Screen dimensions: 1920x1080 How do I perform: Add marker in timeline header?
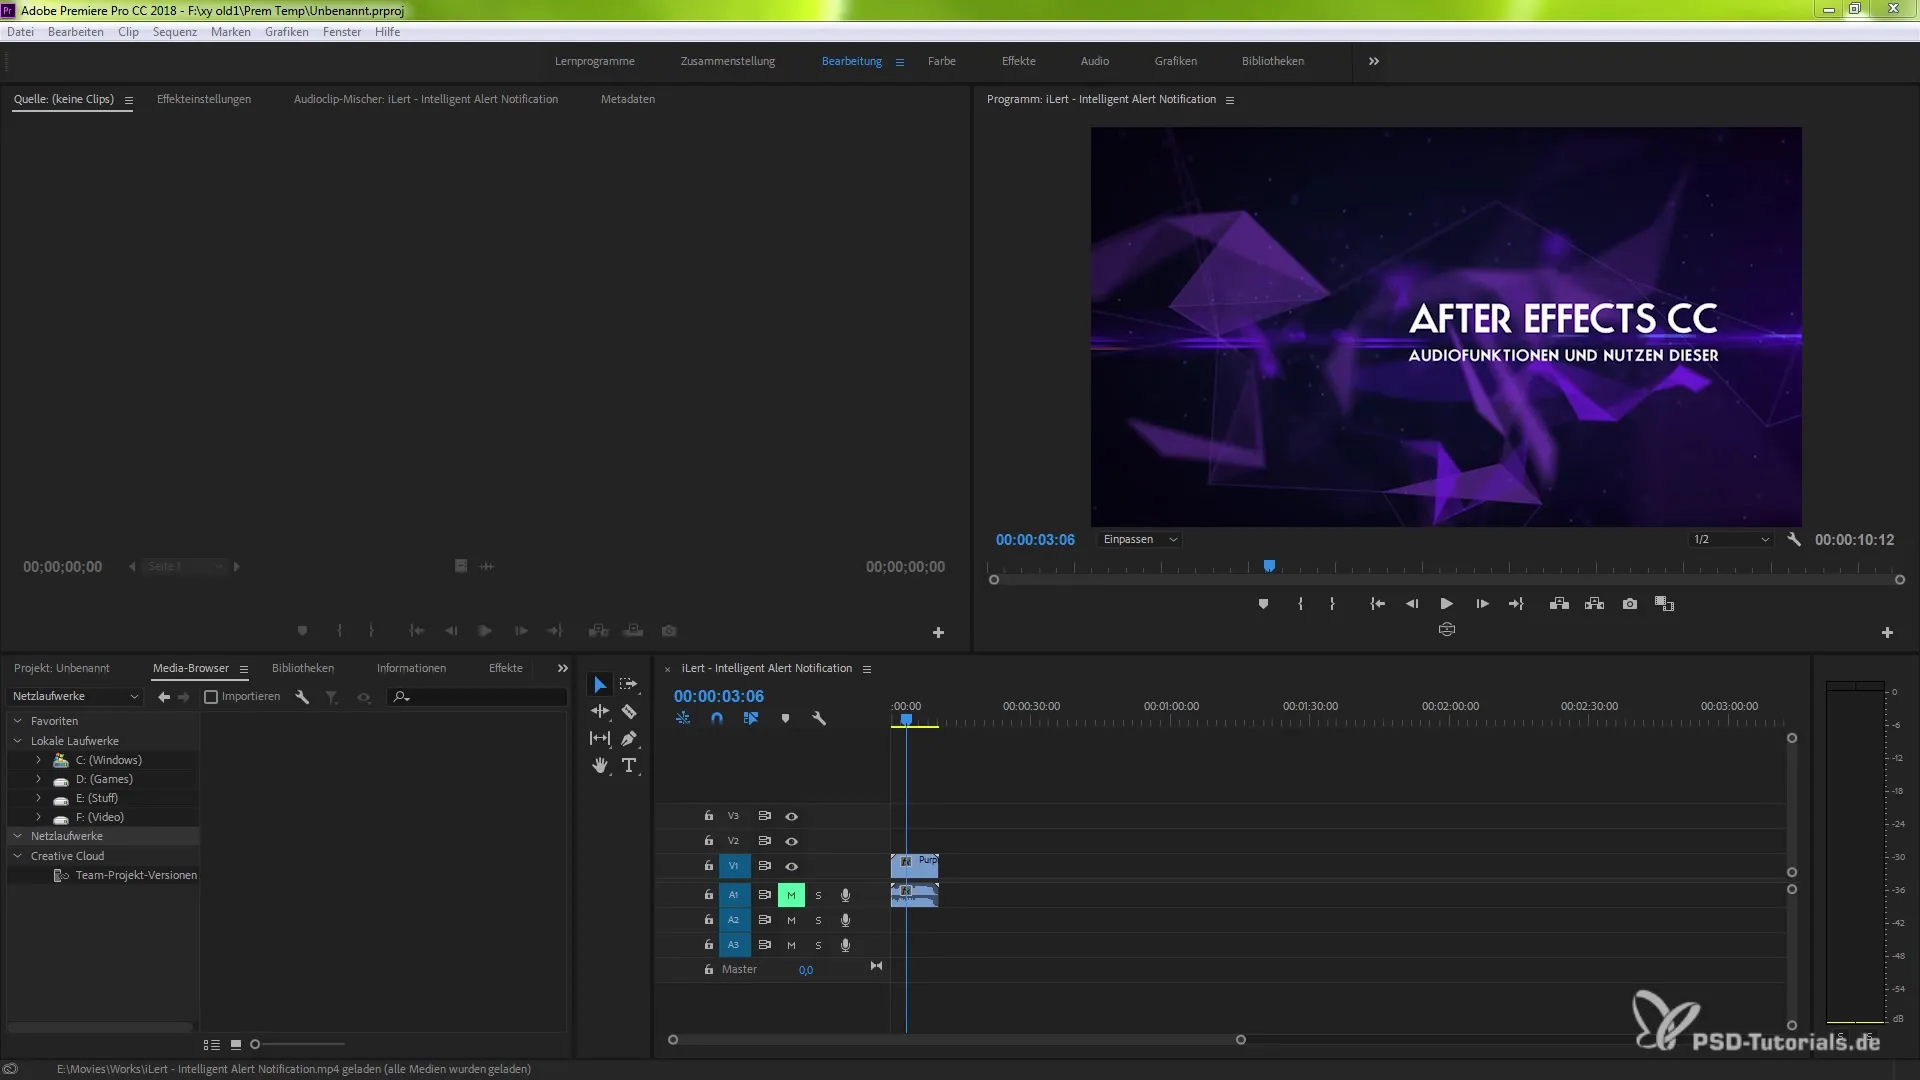pyautogui.click(x=785, y=719)
